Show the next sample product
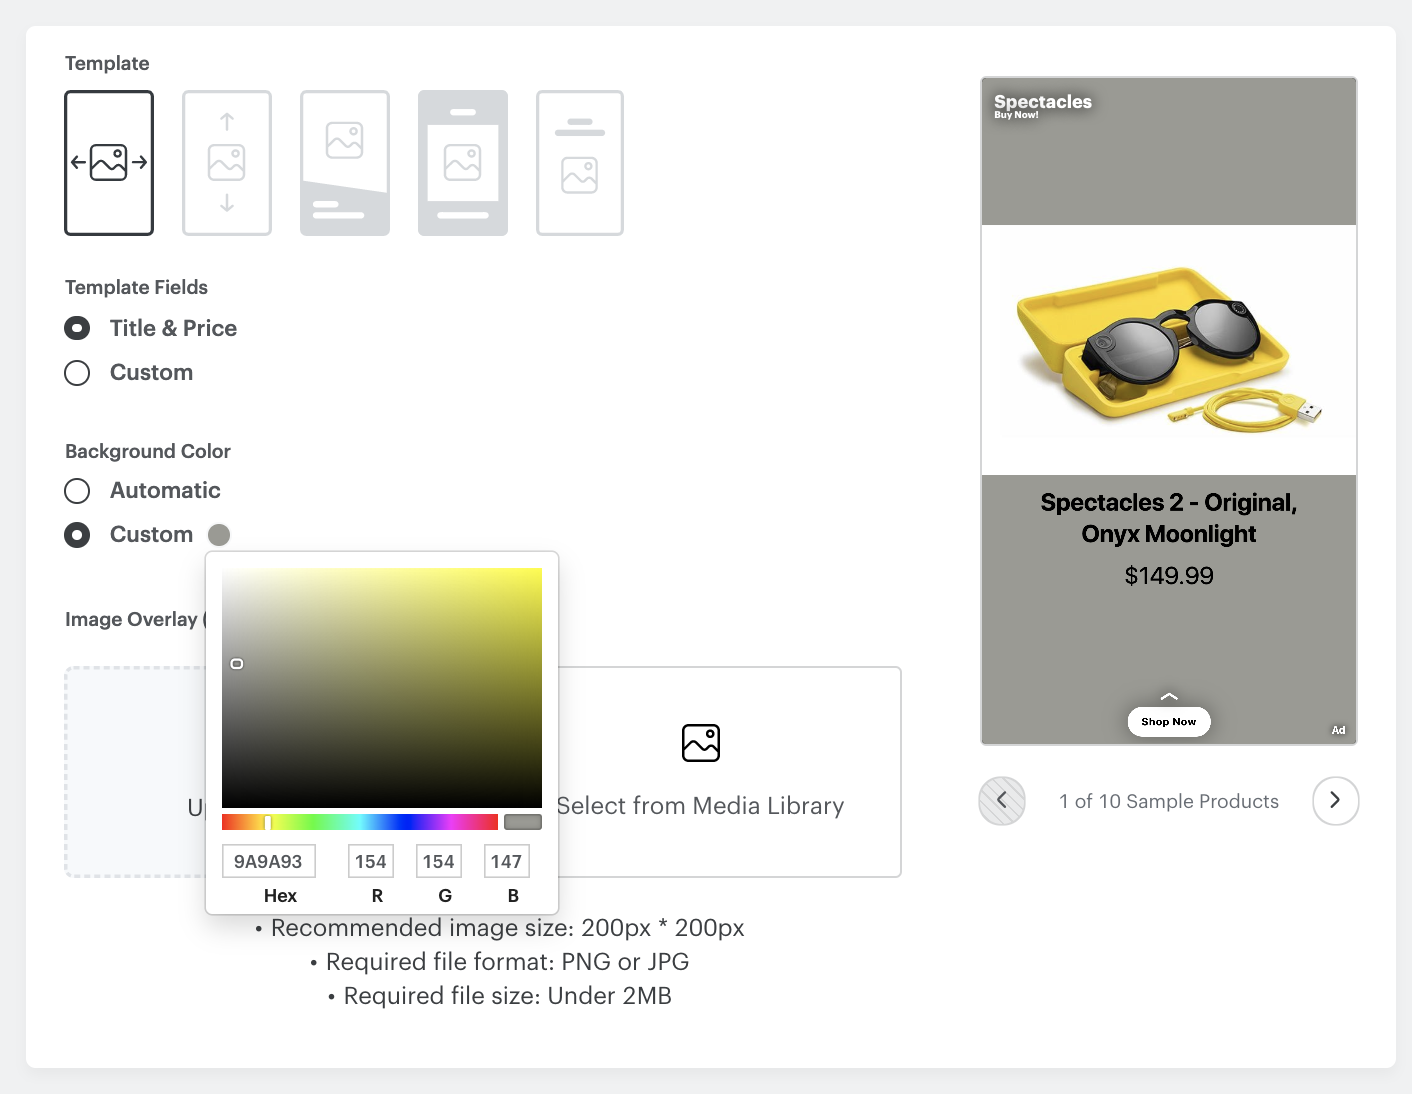Image resolution: width=1412 pixels, height=1094 pixels. point(1335,801)
